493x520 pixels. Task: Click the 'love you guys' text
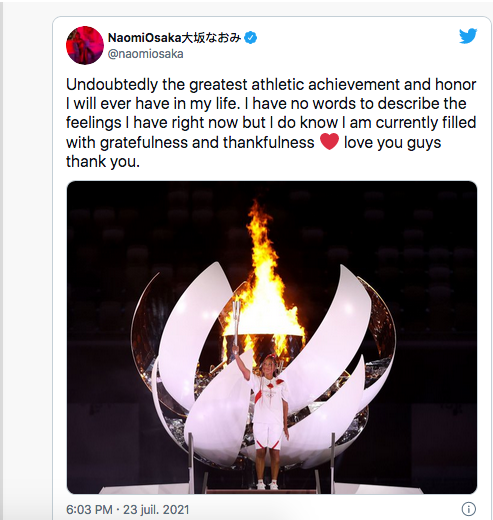[x=392, y=143]
